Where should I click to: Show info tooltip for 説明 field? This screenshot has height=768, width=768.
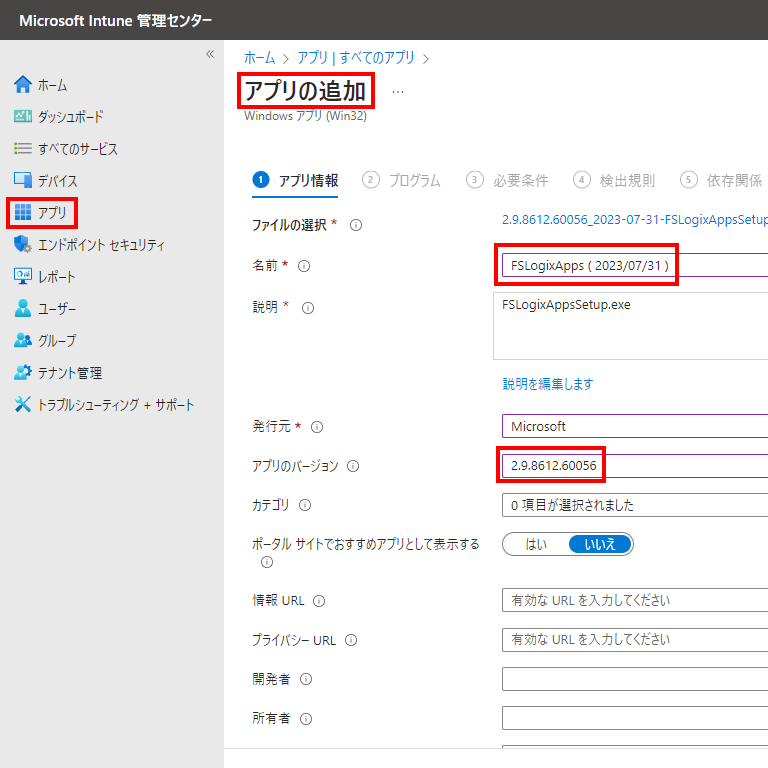coord(308,308)
